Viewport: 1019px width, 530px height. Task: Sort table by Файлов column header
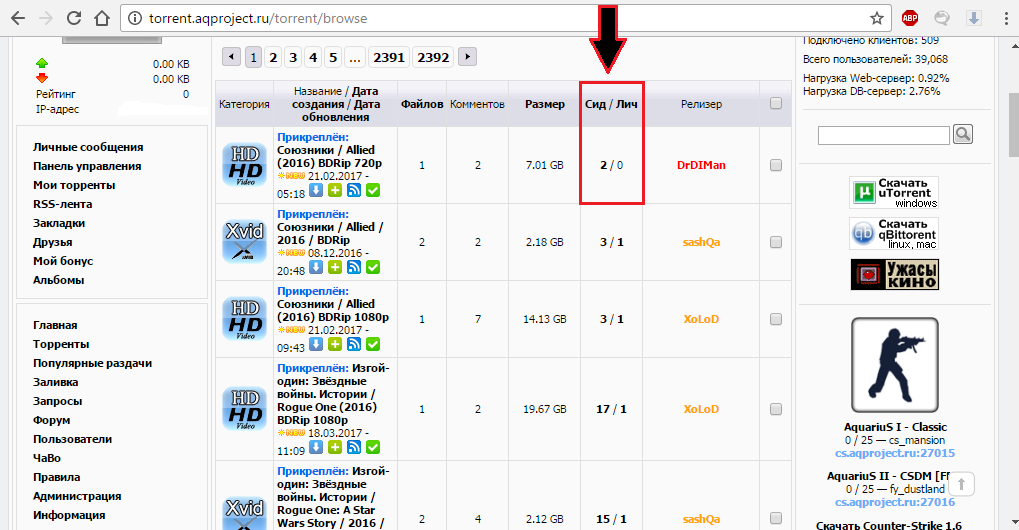(422, 104)
